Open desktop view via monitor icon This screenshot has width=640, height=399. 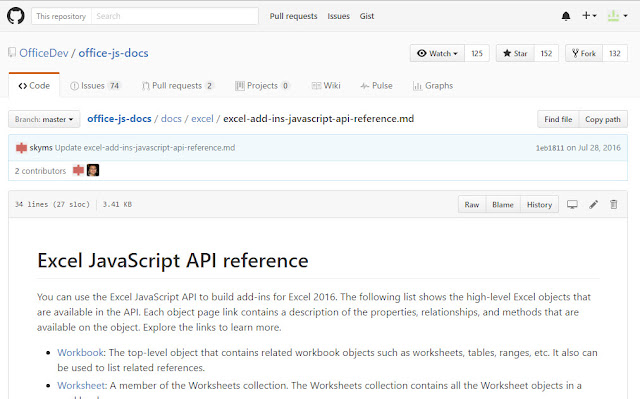pos(572,204)
